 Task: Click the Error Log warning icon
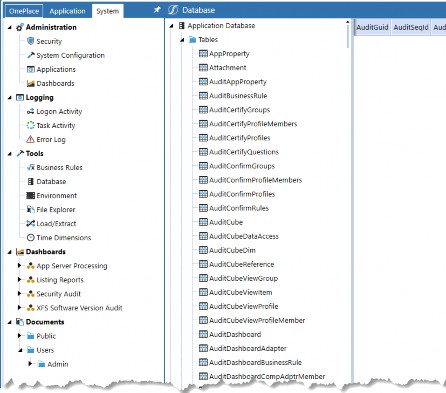coord(30,139)
